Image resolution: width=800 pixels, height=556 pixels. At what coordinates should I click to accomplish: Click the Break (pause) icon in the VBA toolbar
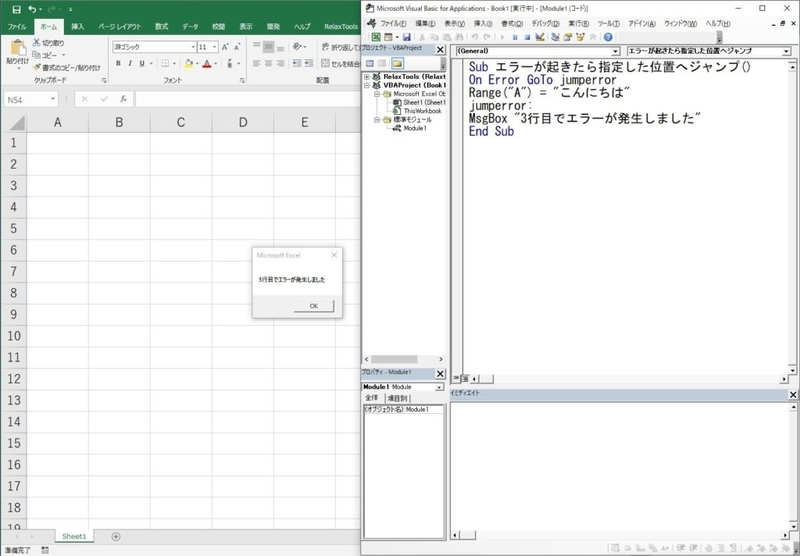[515, 37]
